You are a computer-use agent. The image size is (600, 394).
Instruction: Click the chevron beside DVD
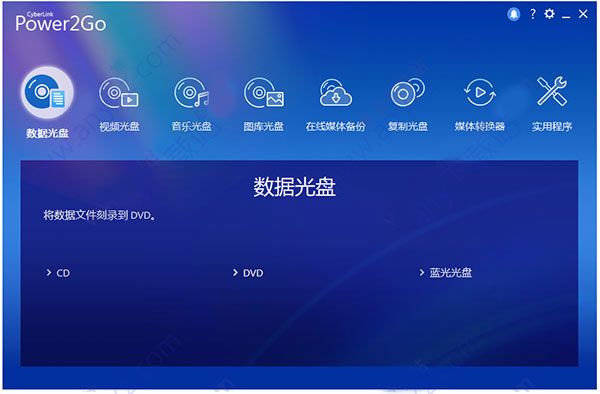pos(235,272)
